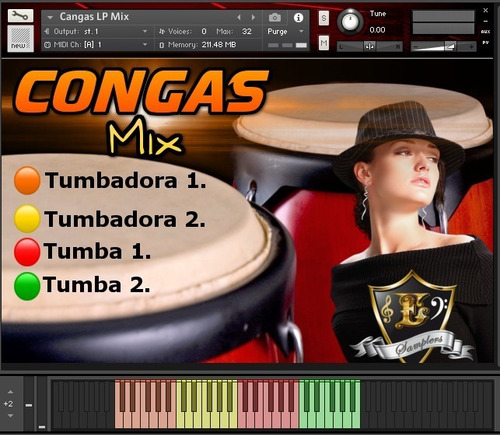
Task: Click the Max voices value 32
Action: 247,31
